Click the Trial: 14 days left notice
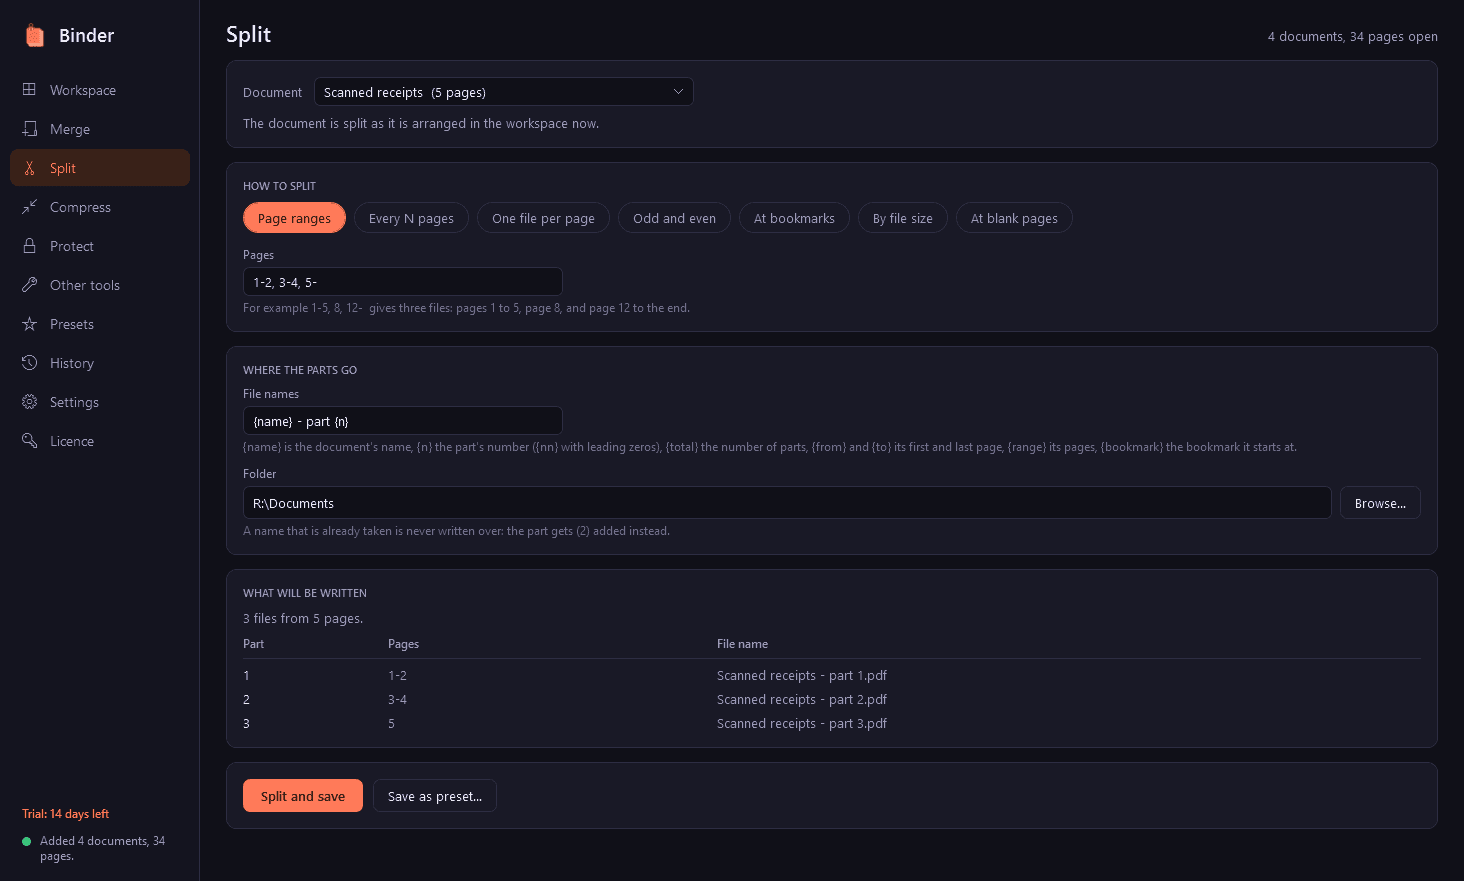Screen dimensions: 1464x881 (x=65, y=814)
